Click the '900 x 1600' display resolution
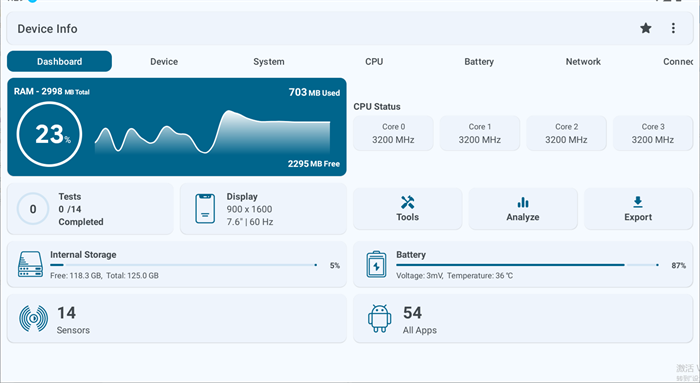700x383 pixels. (x=249, y=209)
